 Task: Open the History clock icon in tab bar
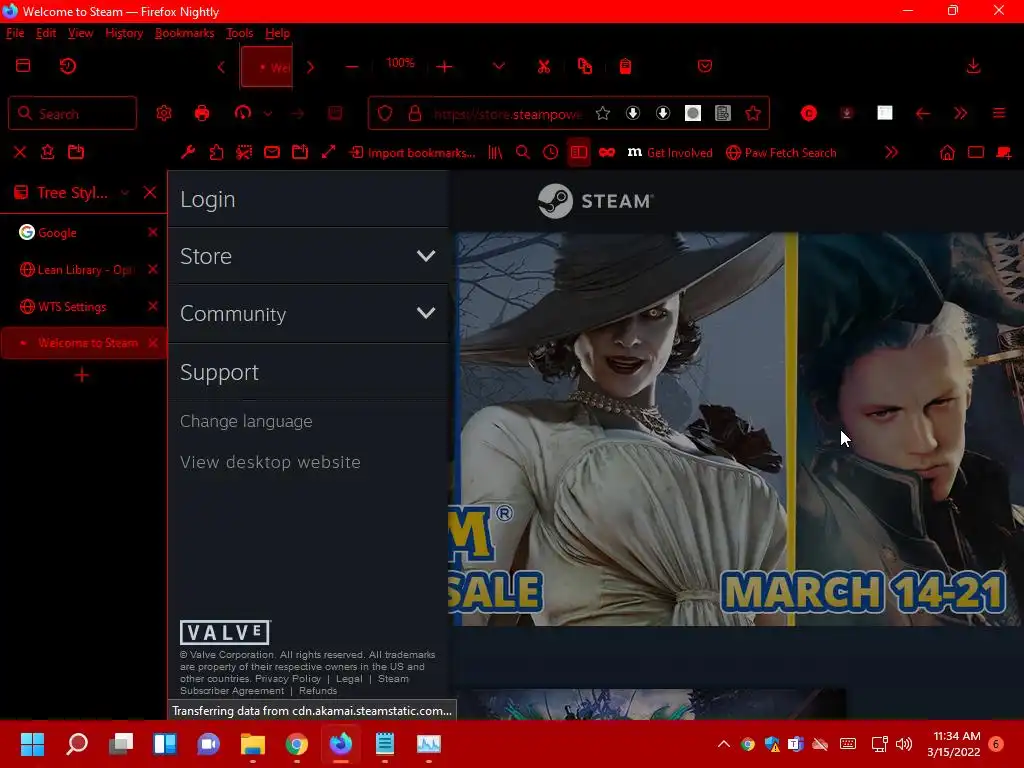68,66
